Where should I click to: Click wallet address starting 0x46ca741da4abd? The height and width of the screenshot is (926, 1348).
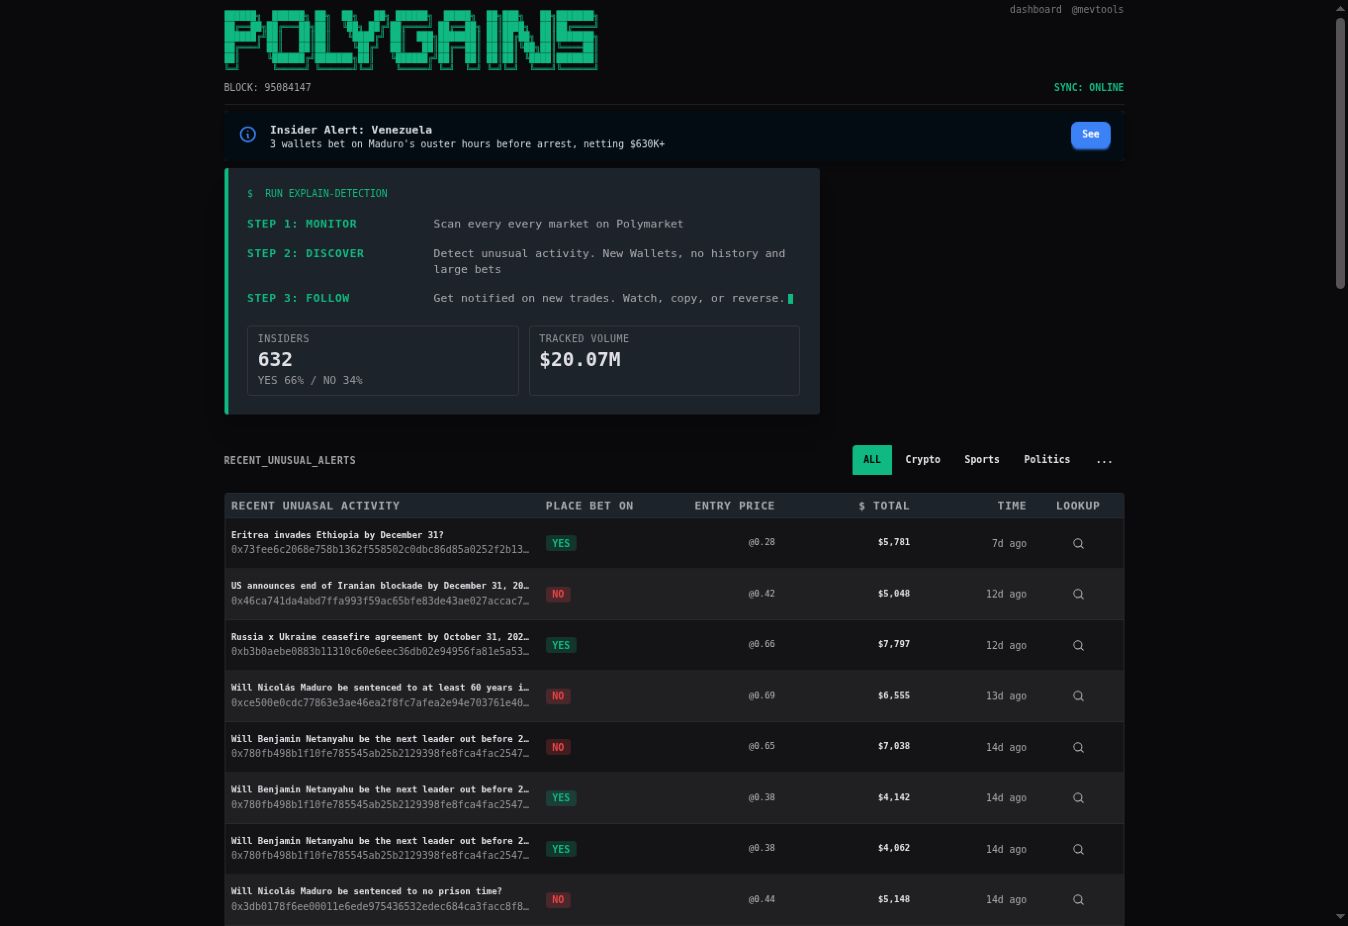click(380, 601)
